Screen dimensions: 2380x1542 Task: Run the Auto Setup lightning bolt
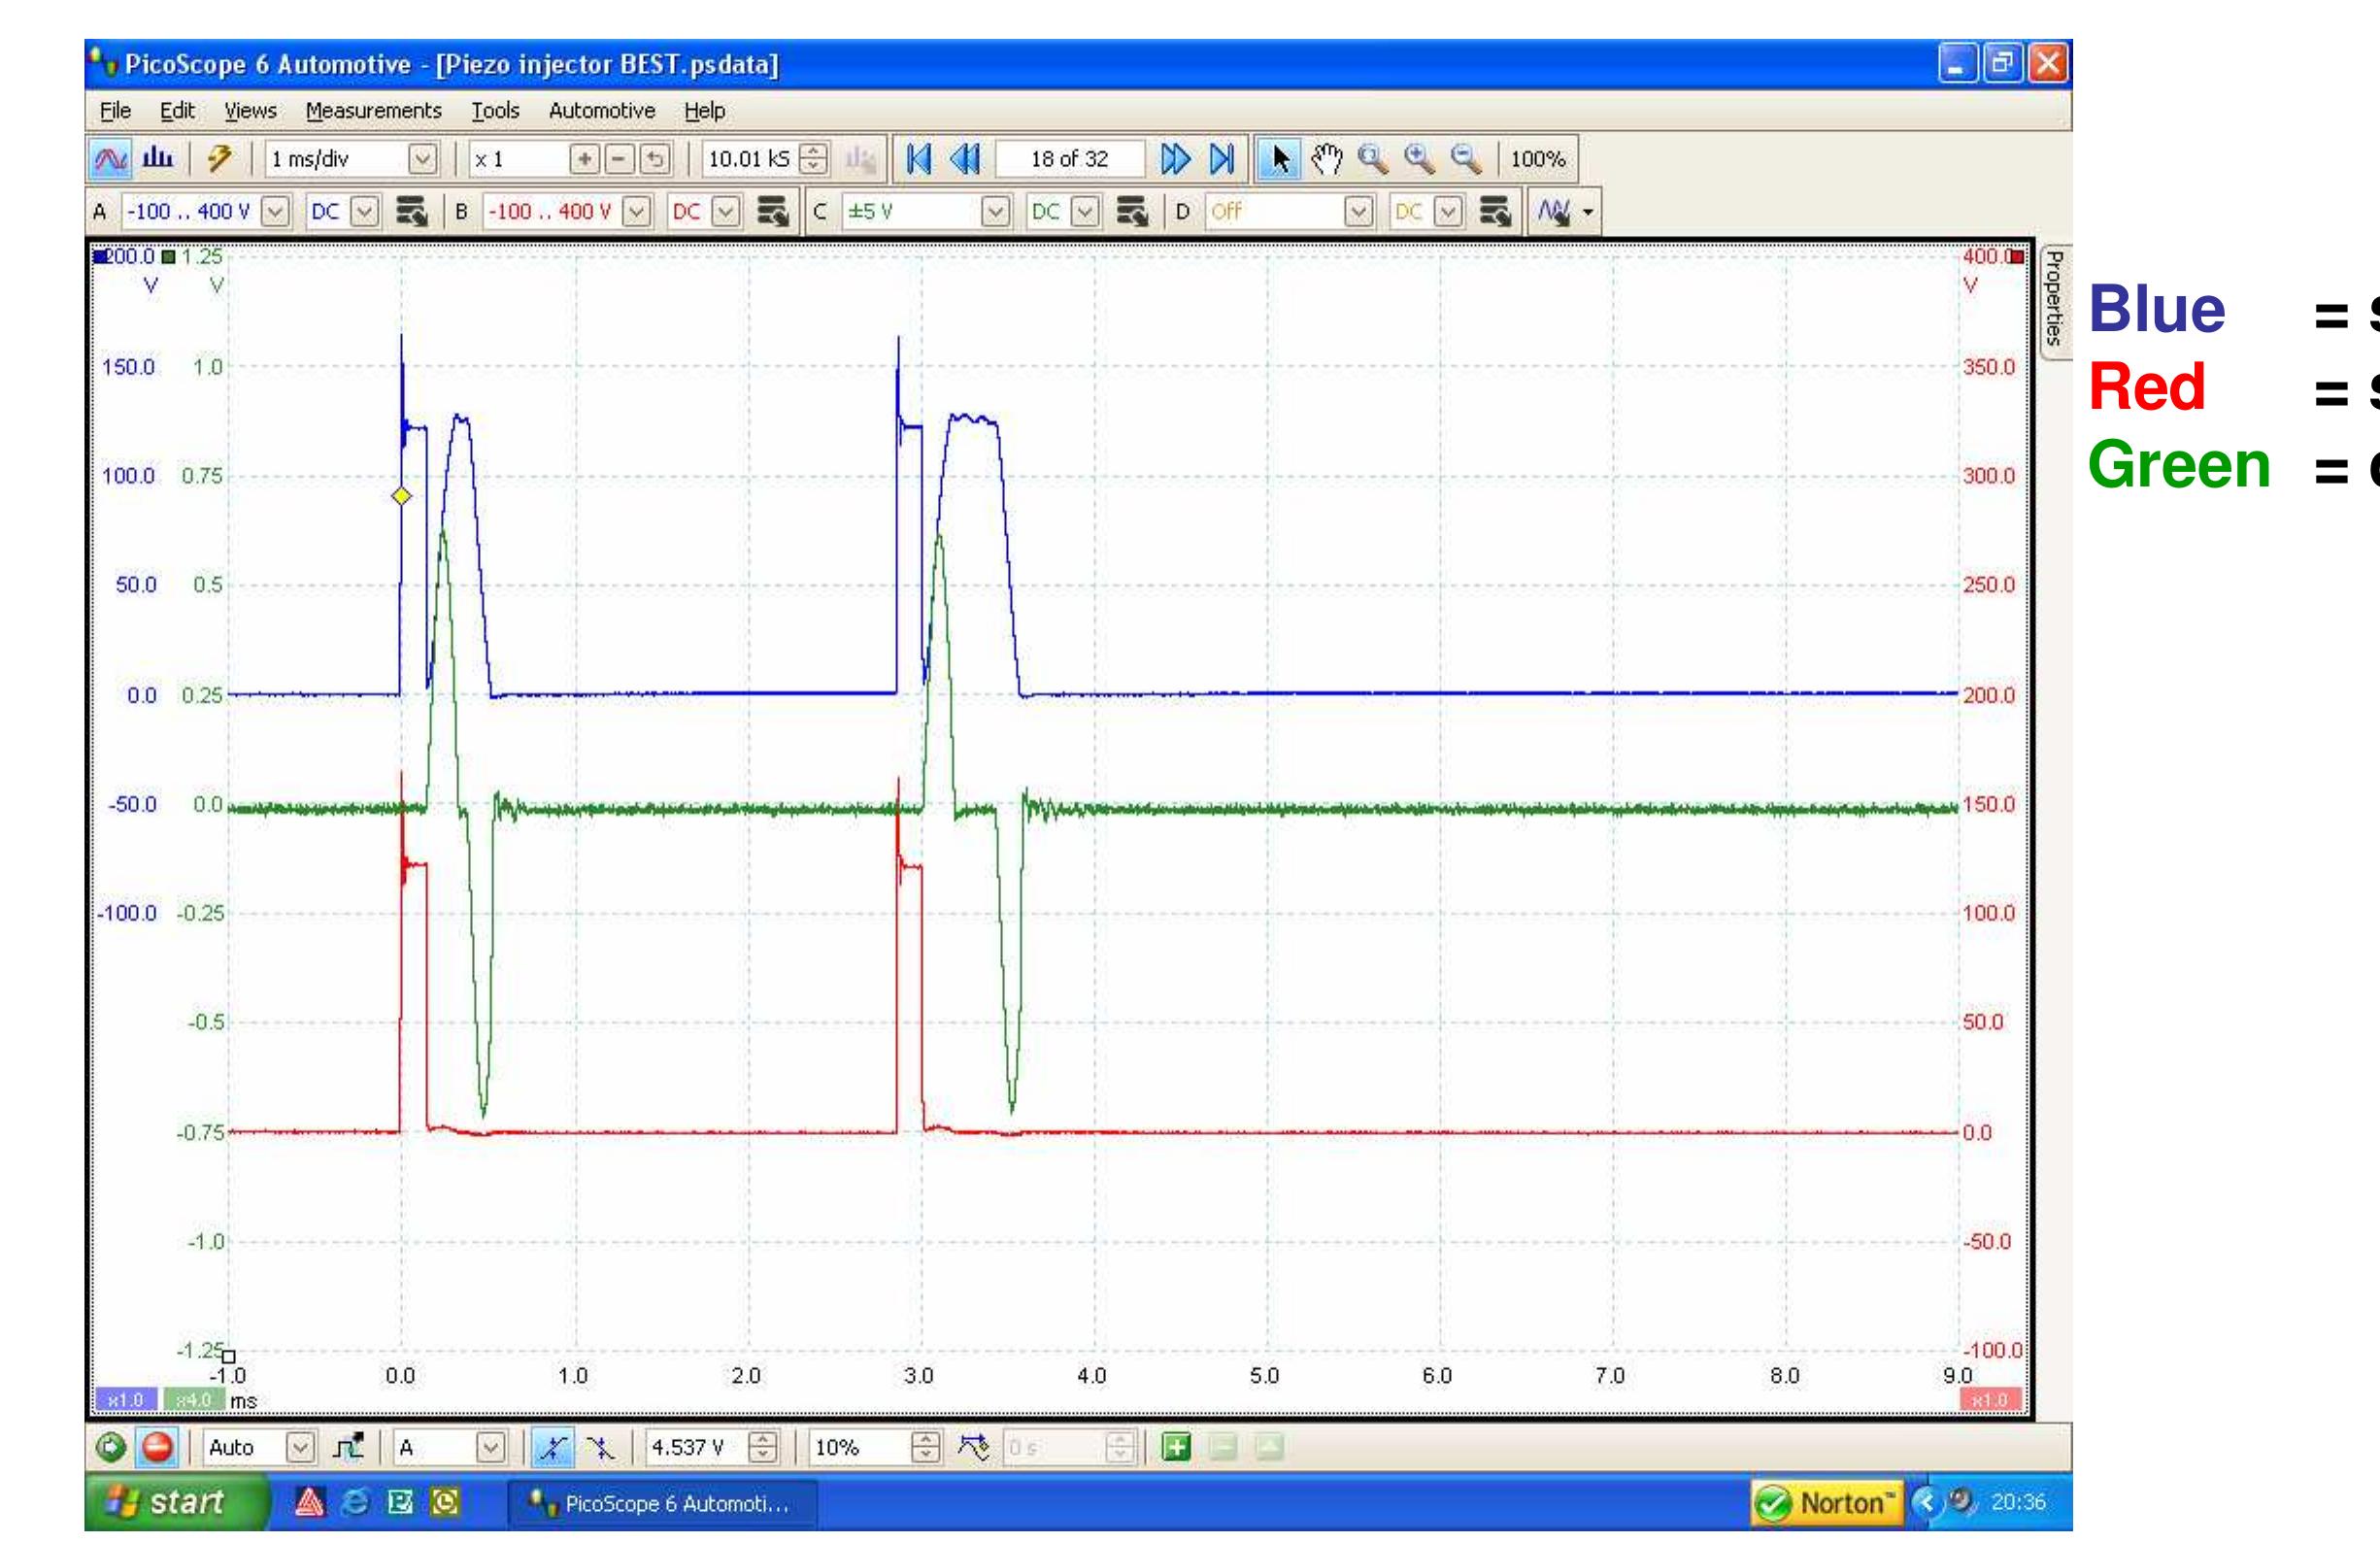point(220,157)
